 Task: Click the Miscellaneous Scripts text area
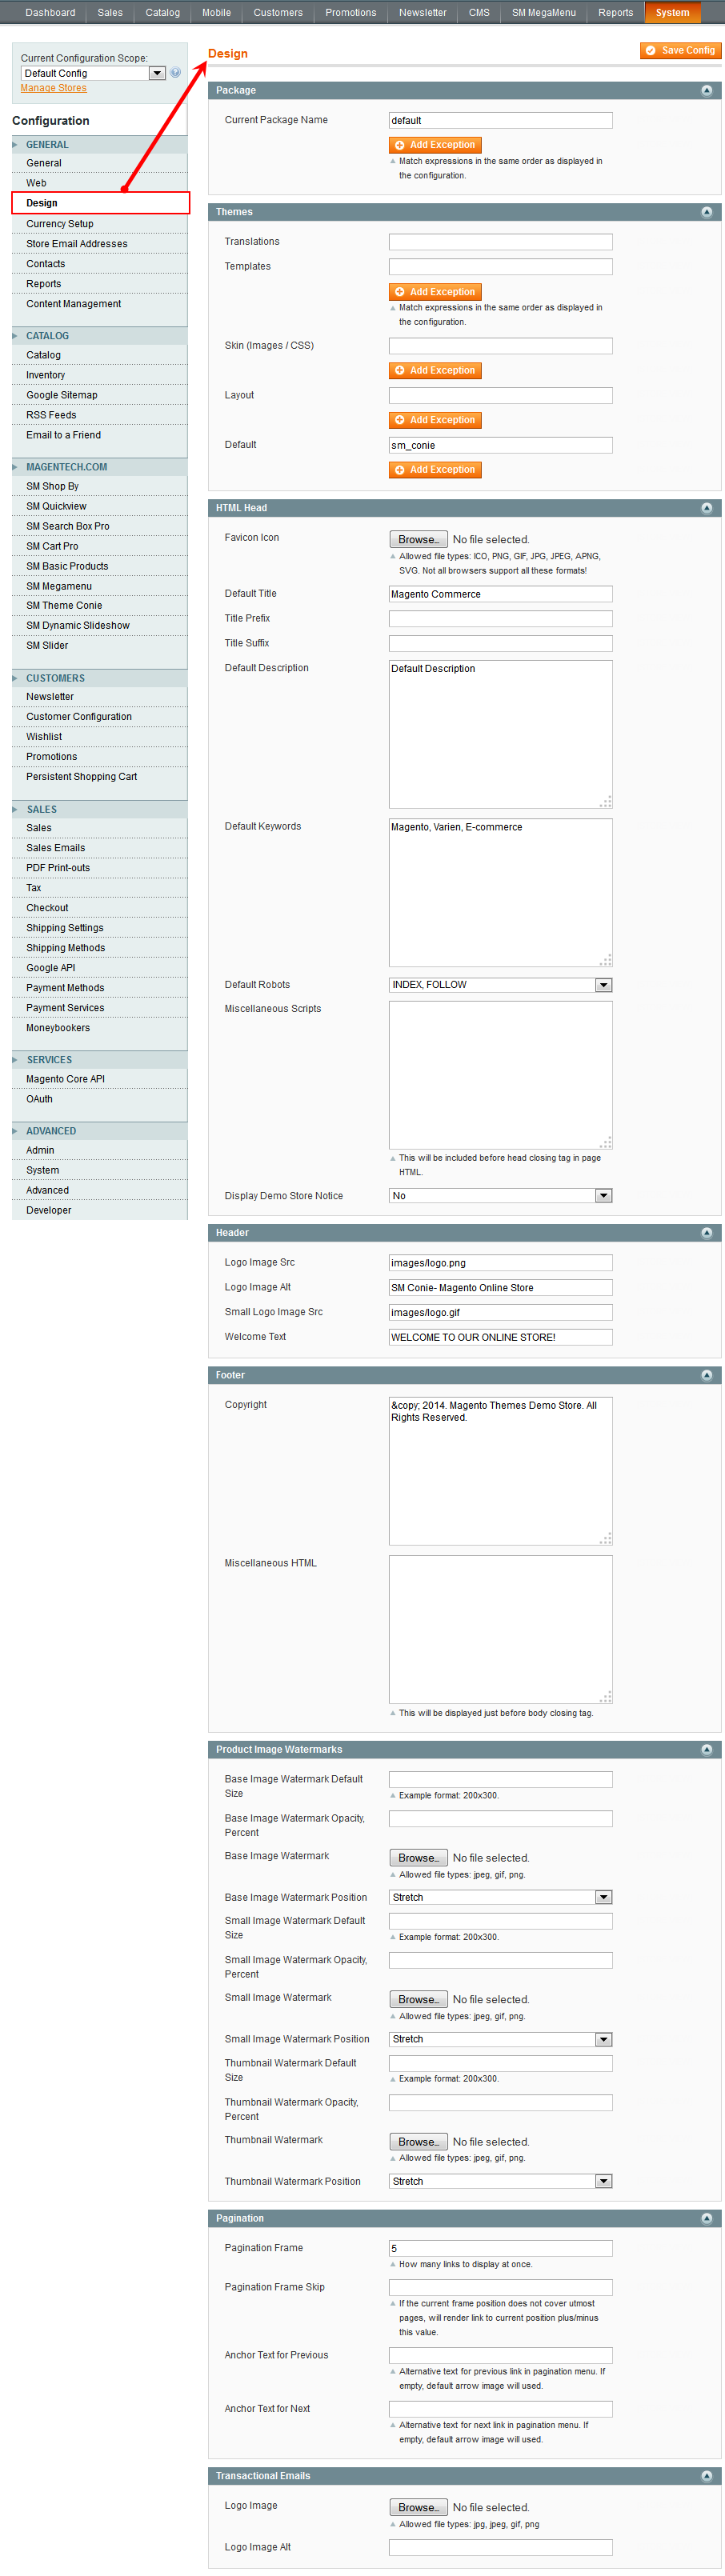point(500,1075)
